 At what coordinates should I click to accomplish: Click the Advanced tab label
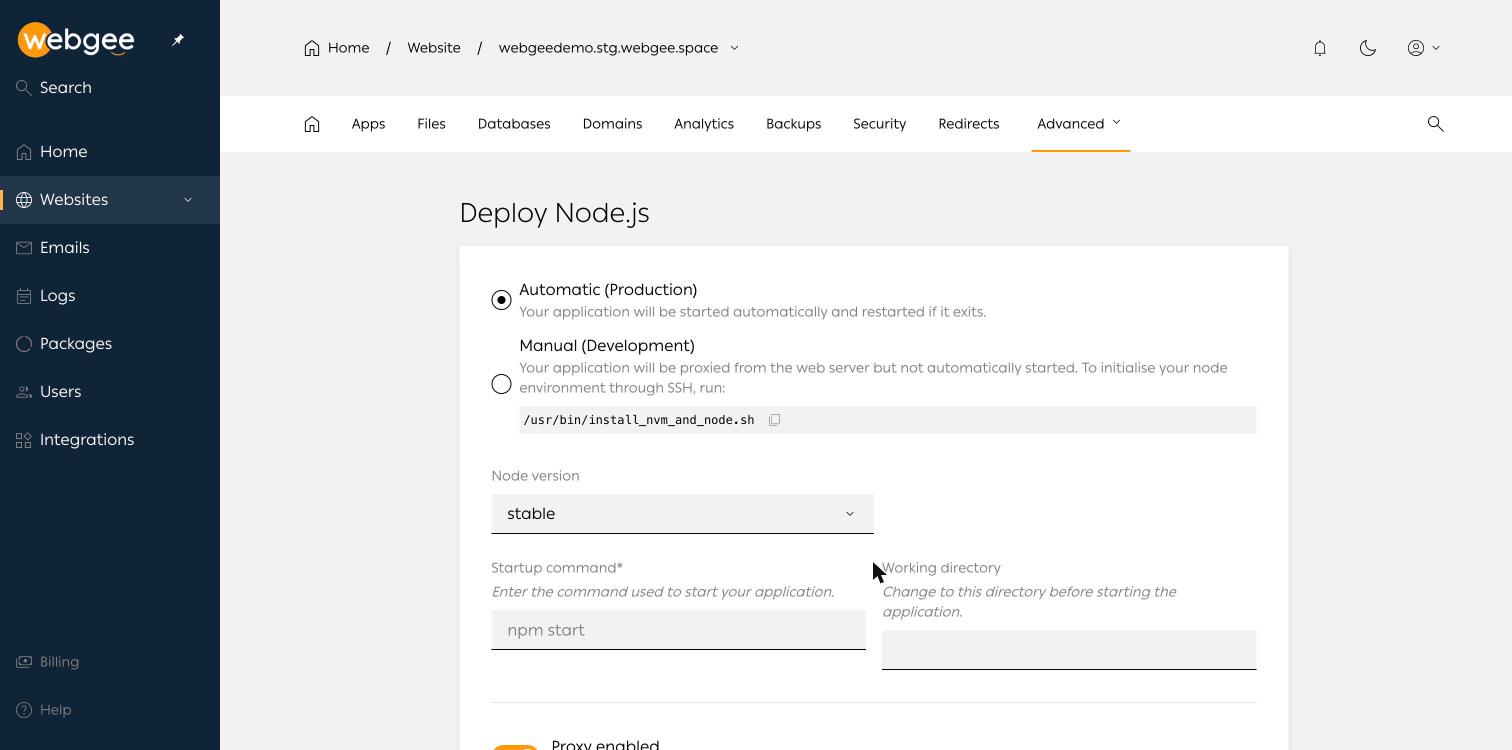(x=1070, y=124)
